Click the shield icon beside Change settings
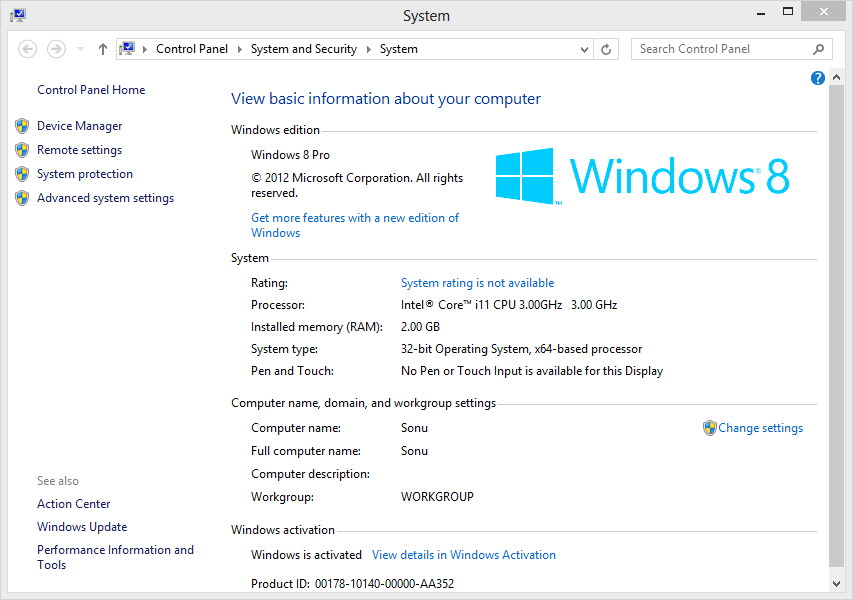 pos(709,427)
